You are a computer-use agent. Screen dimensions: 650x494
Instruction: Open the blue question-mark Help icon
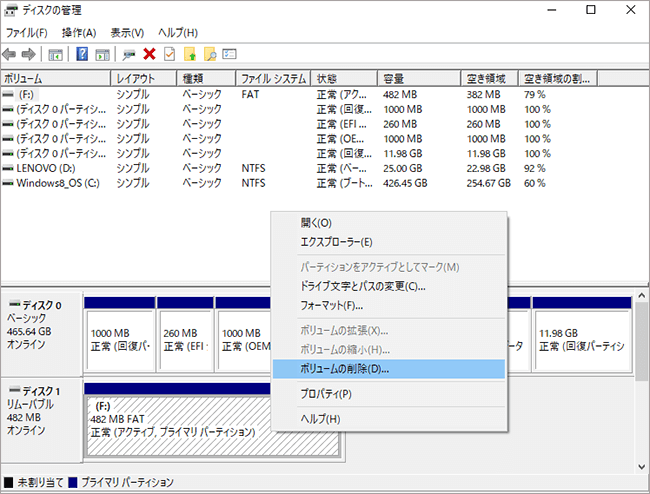[x=82, y=54]
